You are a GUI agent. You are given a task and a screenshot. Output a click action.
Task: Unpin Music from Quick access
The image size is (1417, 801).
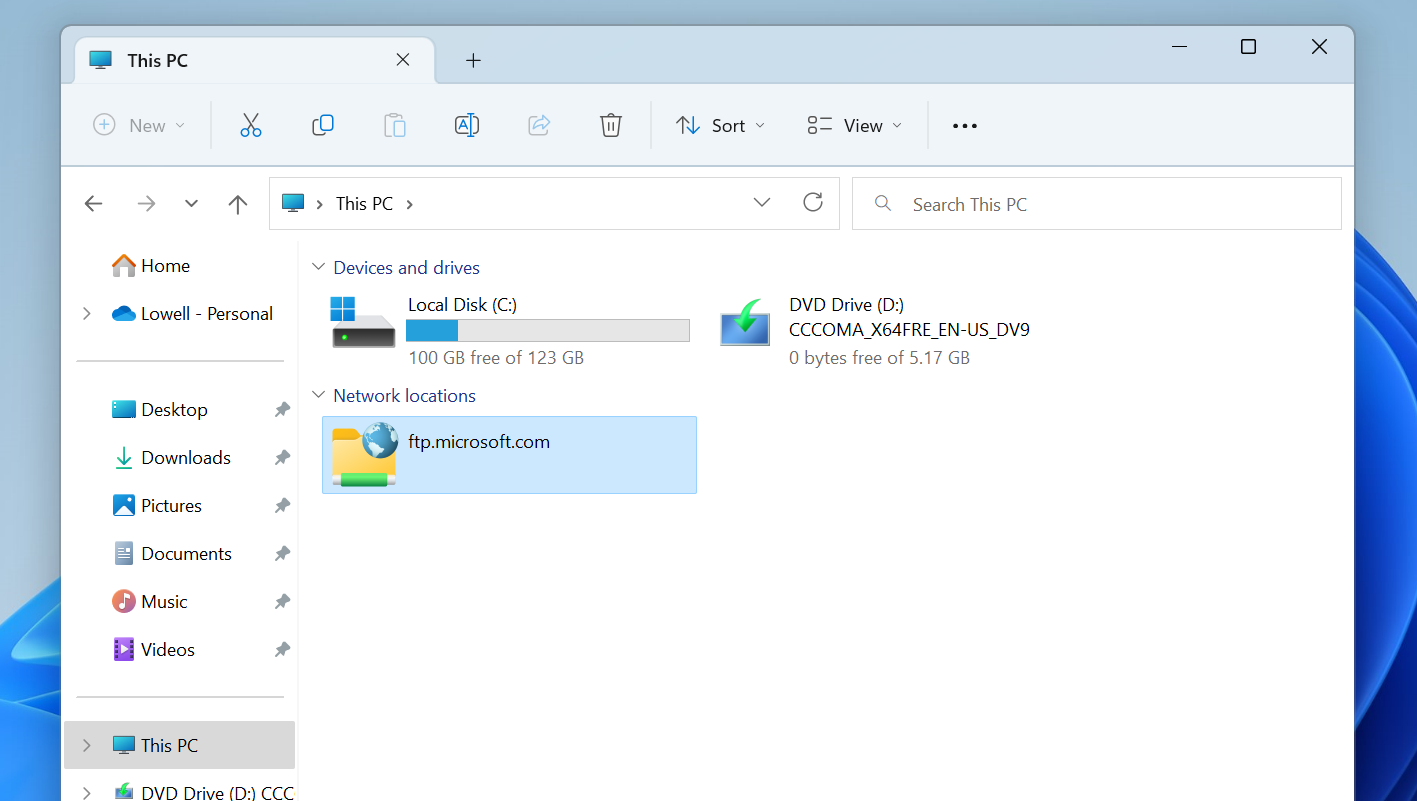[281, 601]
